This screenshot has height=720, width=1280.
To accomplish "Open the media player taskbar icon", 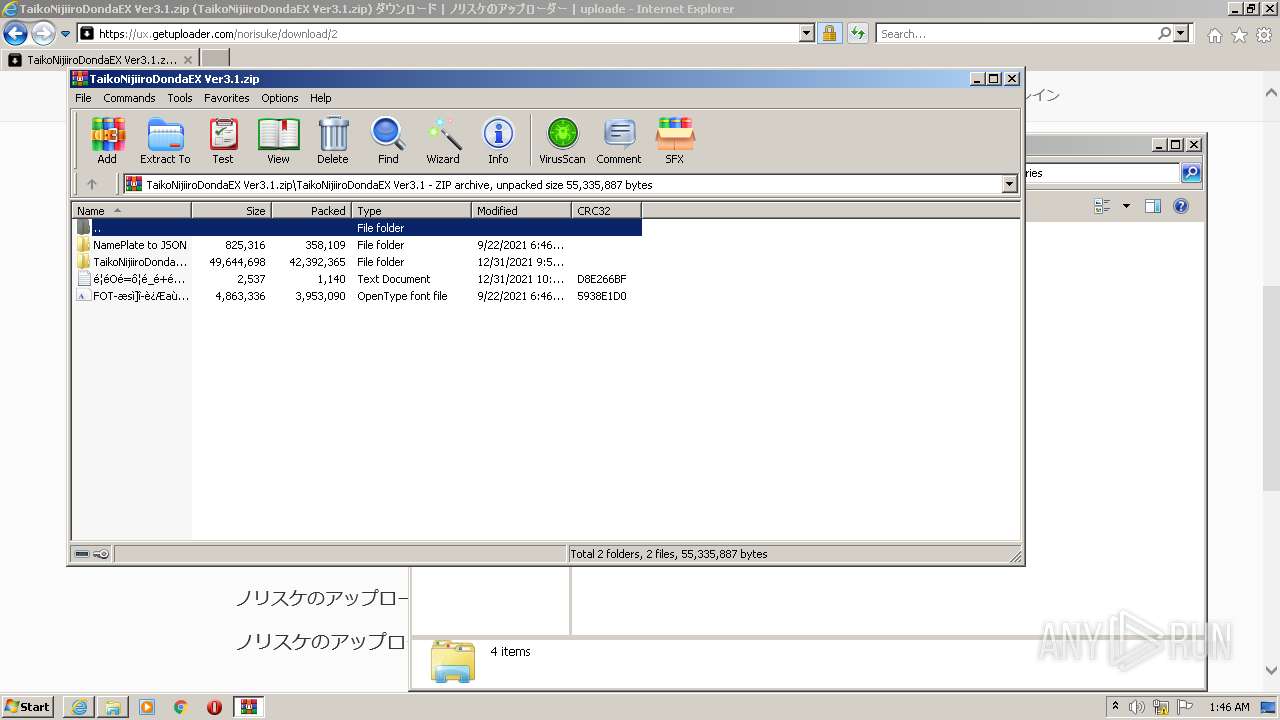I will [147, 707].
